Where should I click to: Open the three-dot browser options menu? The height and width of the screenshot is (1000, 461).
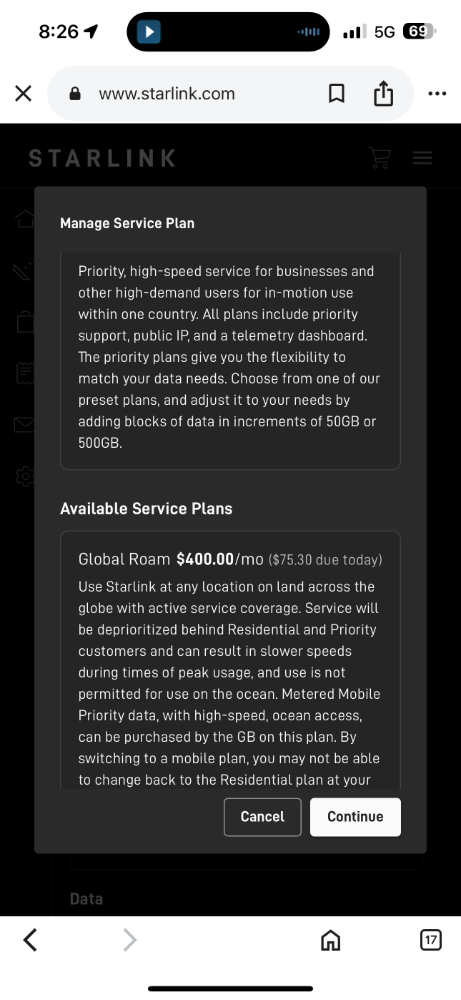pyautogui.click(x=437, y=94)
